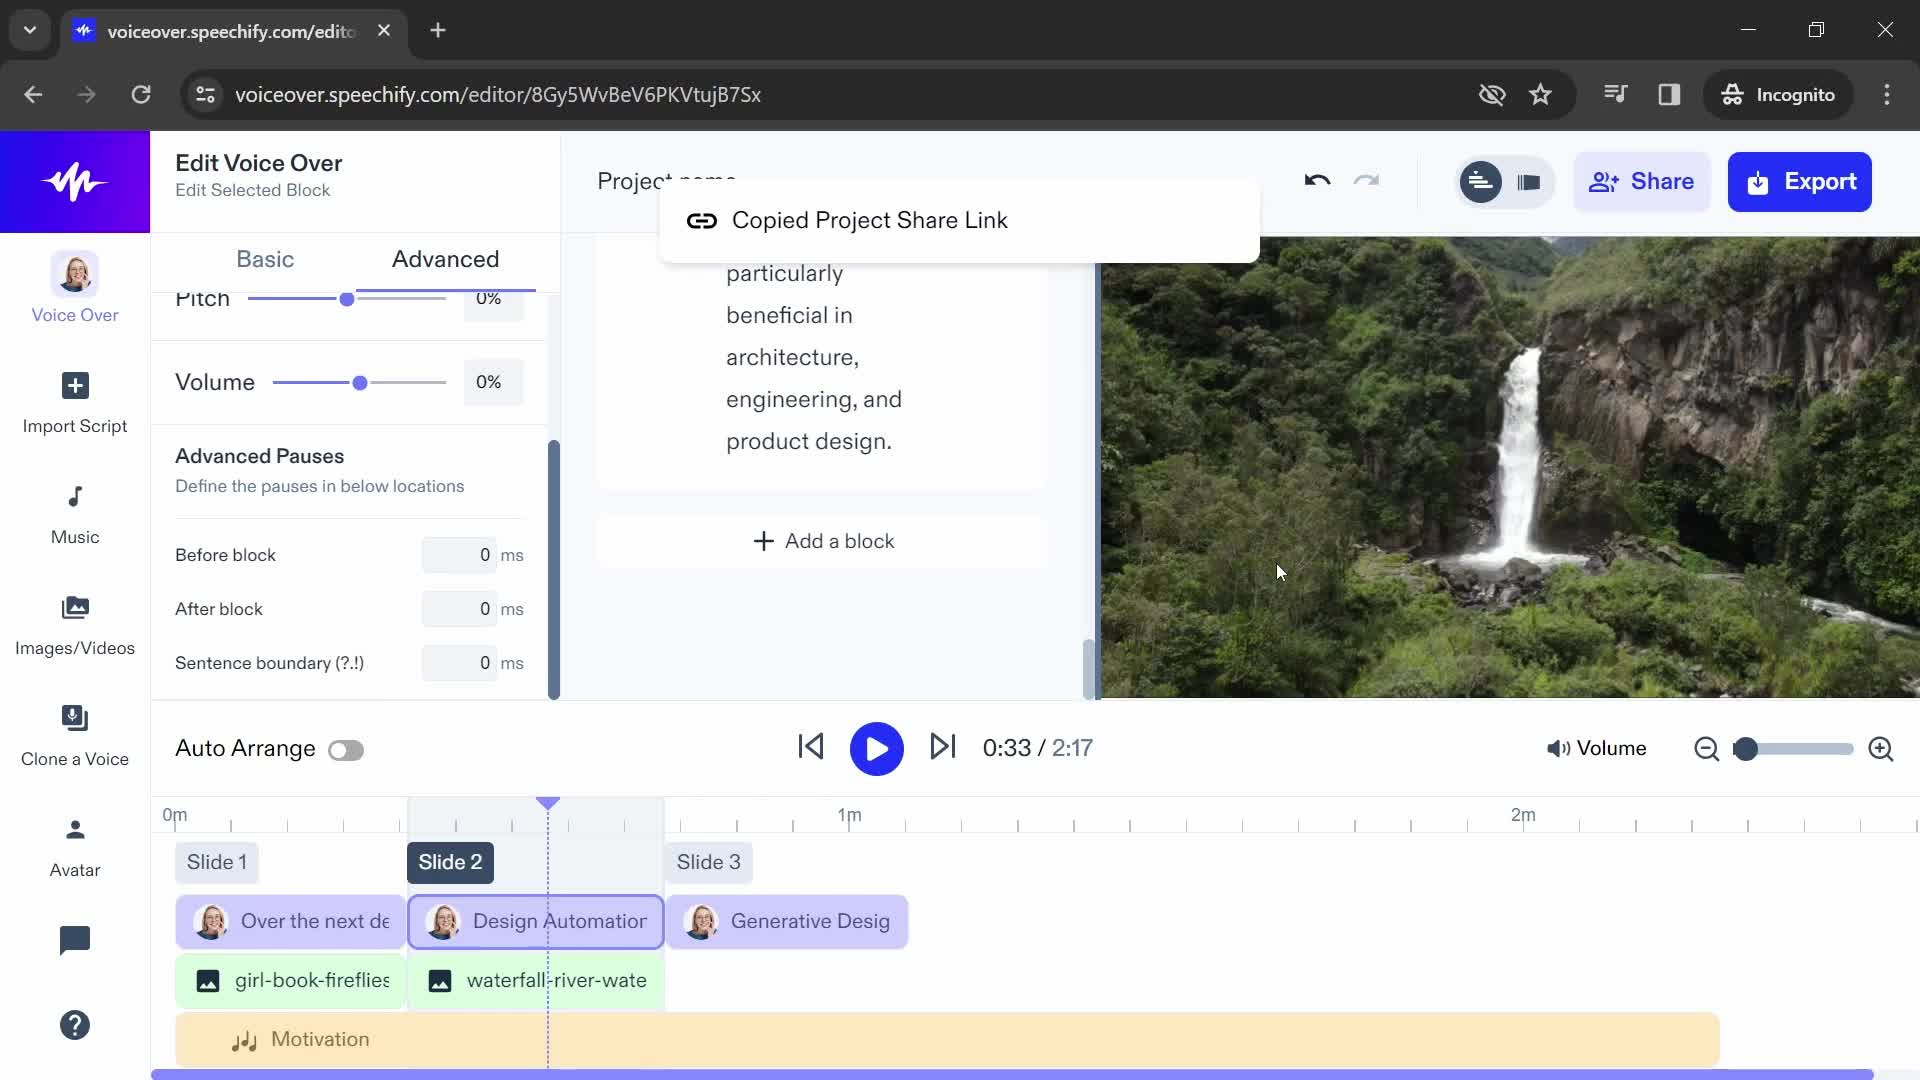Viewport: 1920px width, 1080px height.
Task: Open browser side panel
Action: 1669,94
